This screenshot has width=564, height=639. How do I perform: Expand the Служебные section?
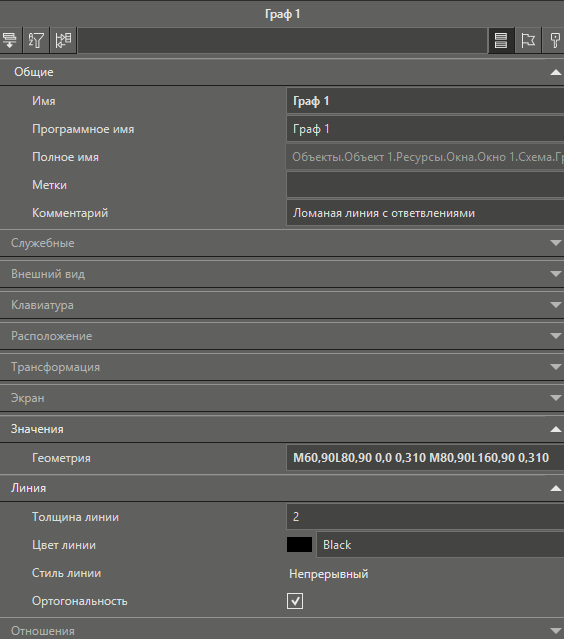[555, 243]
